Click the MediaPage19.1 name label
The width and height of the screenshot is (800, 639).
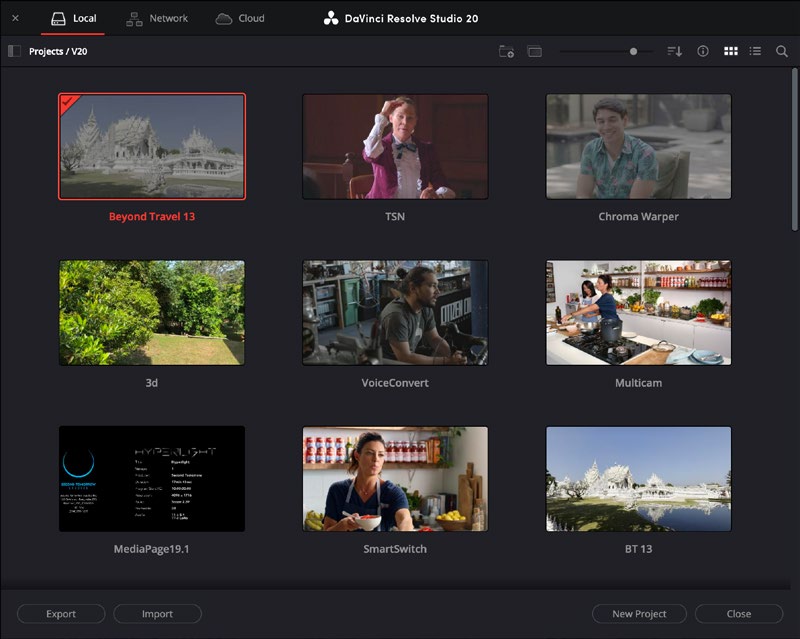(x=152, y=549)
